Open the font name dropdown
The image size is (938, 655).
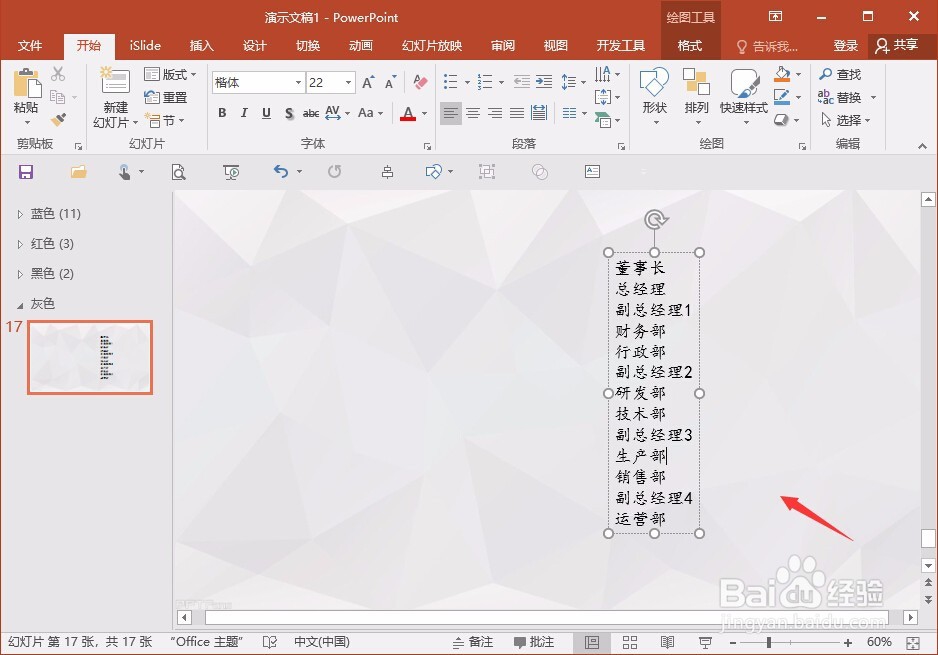298,83
